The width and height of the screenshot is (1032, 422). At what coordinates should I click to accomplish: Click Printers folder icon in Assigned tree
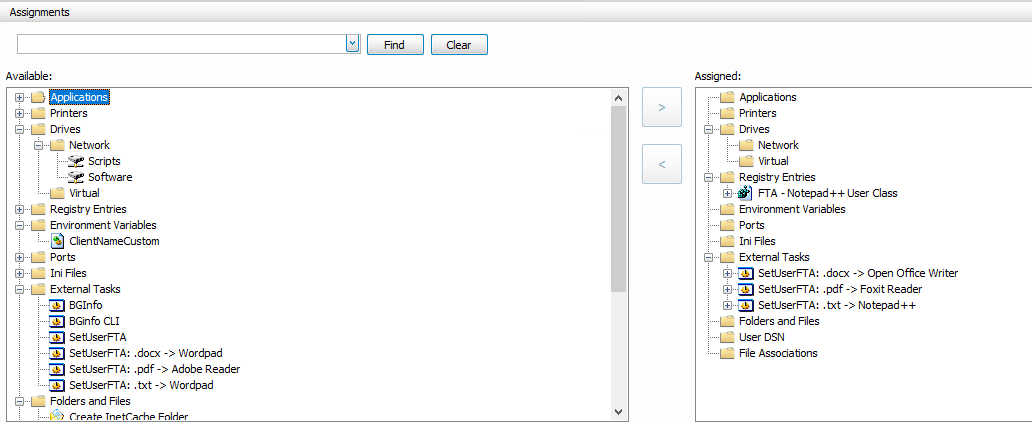click(x=727, y=113)
